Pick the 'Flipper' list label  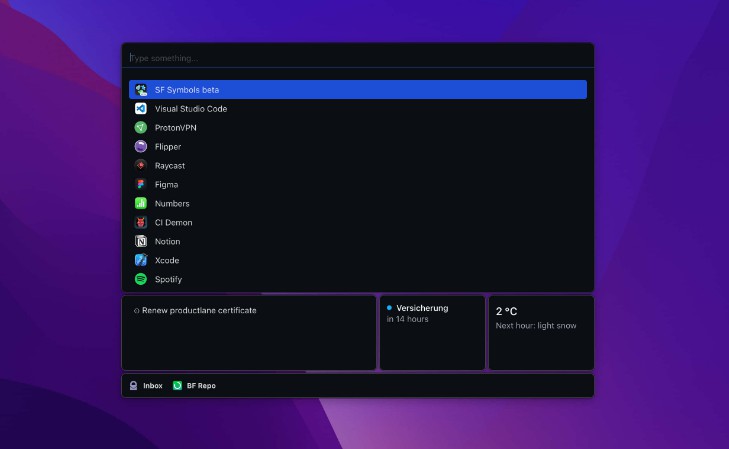pyautogui.click(x=168, y=147)
